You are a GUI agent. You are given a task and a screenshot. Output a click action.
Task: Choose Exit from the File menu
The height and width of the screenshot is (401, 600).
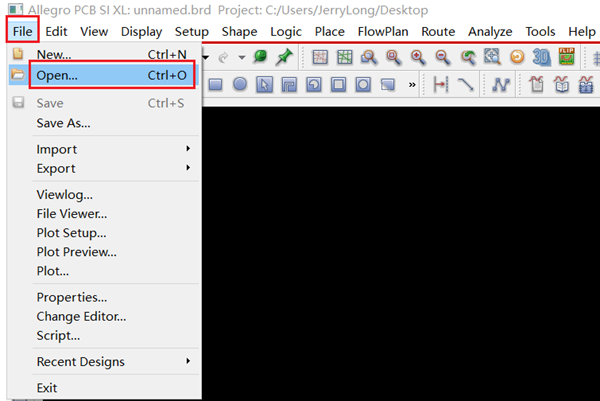(x=47, y=387)
